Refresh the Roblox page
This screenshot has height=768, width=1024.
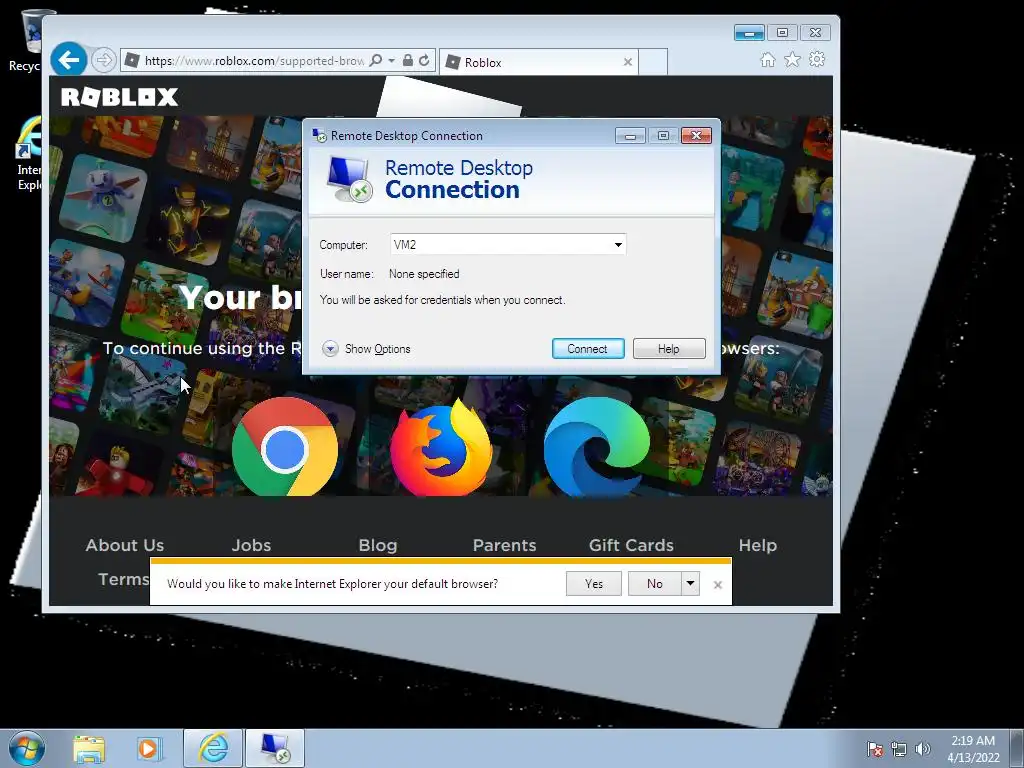coord(424,61)
